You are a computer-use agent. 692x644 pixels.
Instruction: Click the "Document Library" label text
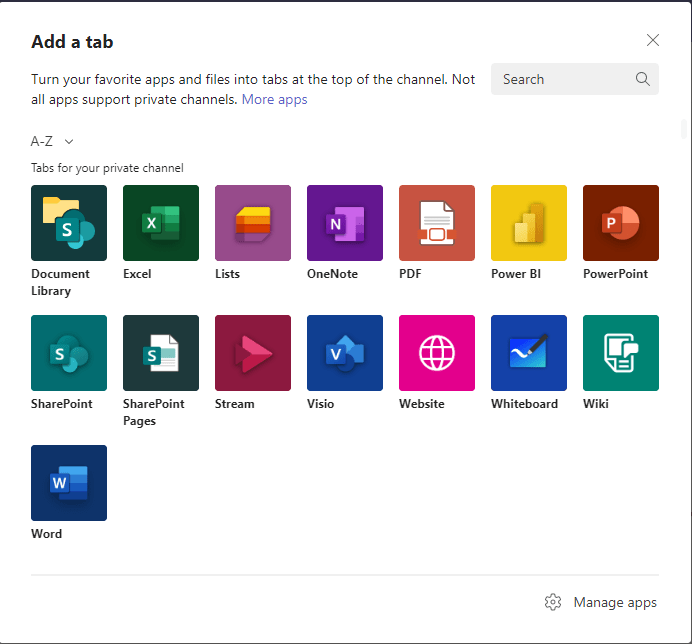(x=60, y=282)
